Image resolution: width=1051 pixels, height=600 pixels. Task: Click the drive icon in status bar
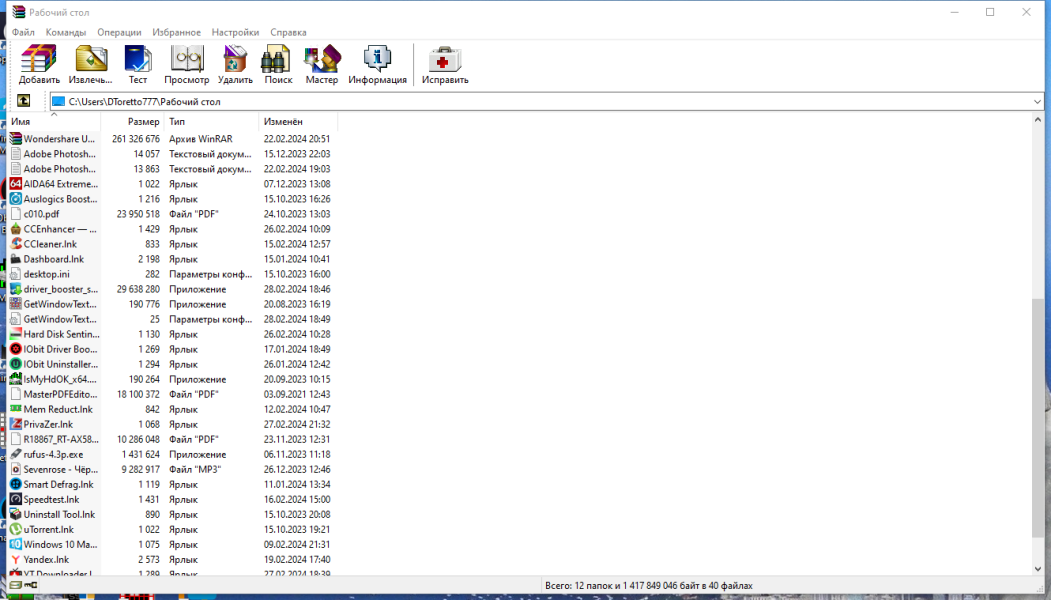(15, 585)
